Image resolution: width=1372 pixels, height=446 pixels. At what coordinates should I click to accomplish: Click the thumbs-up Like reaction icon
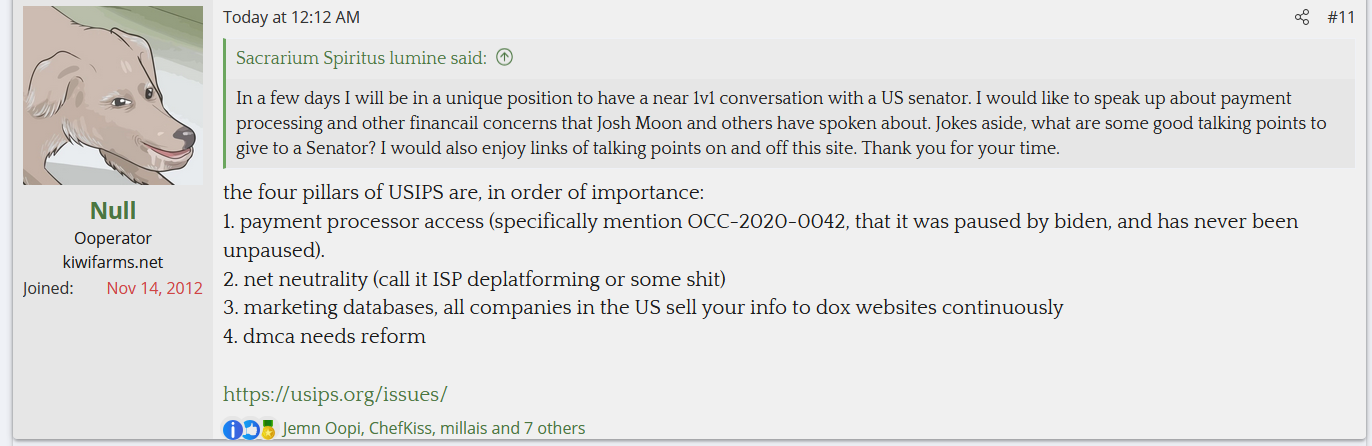pos(250,429)
